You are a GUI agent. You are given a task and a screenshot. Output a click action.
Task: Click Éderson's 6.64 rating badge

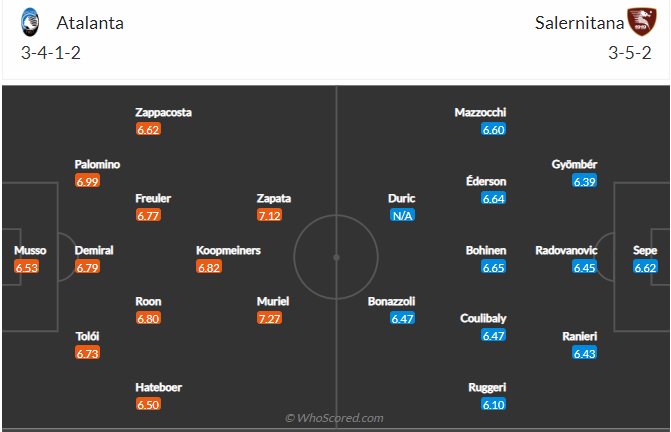point(494,198)
